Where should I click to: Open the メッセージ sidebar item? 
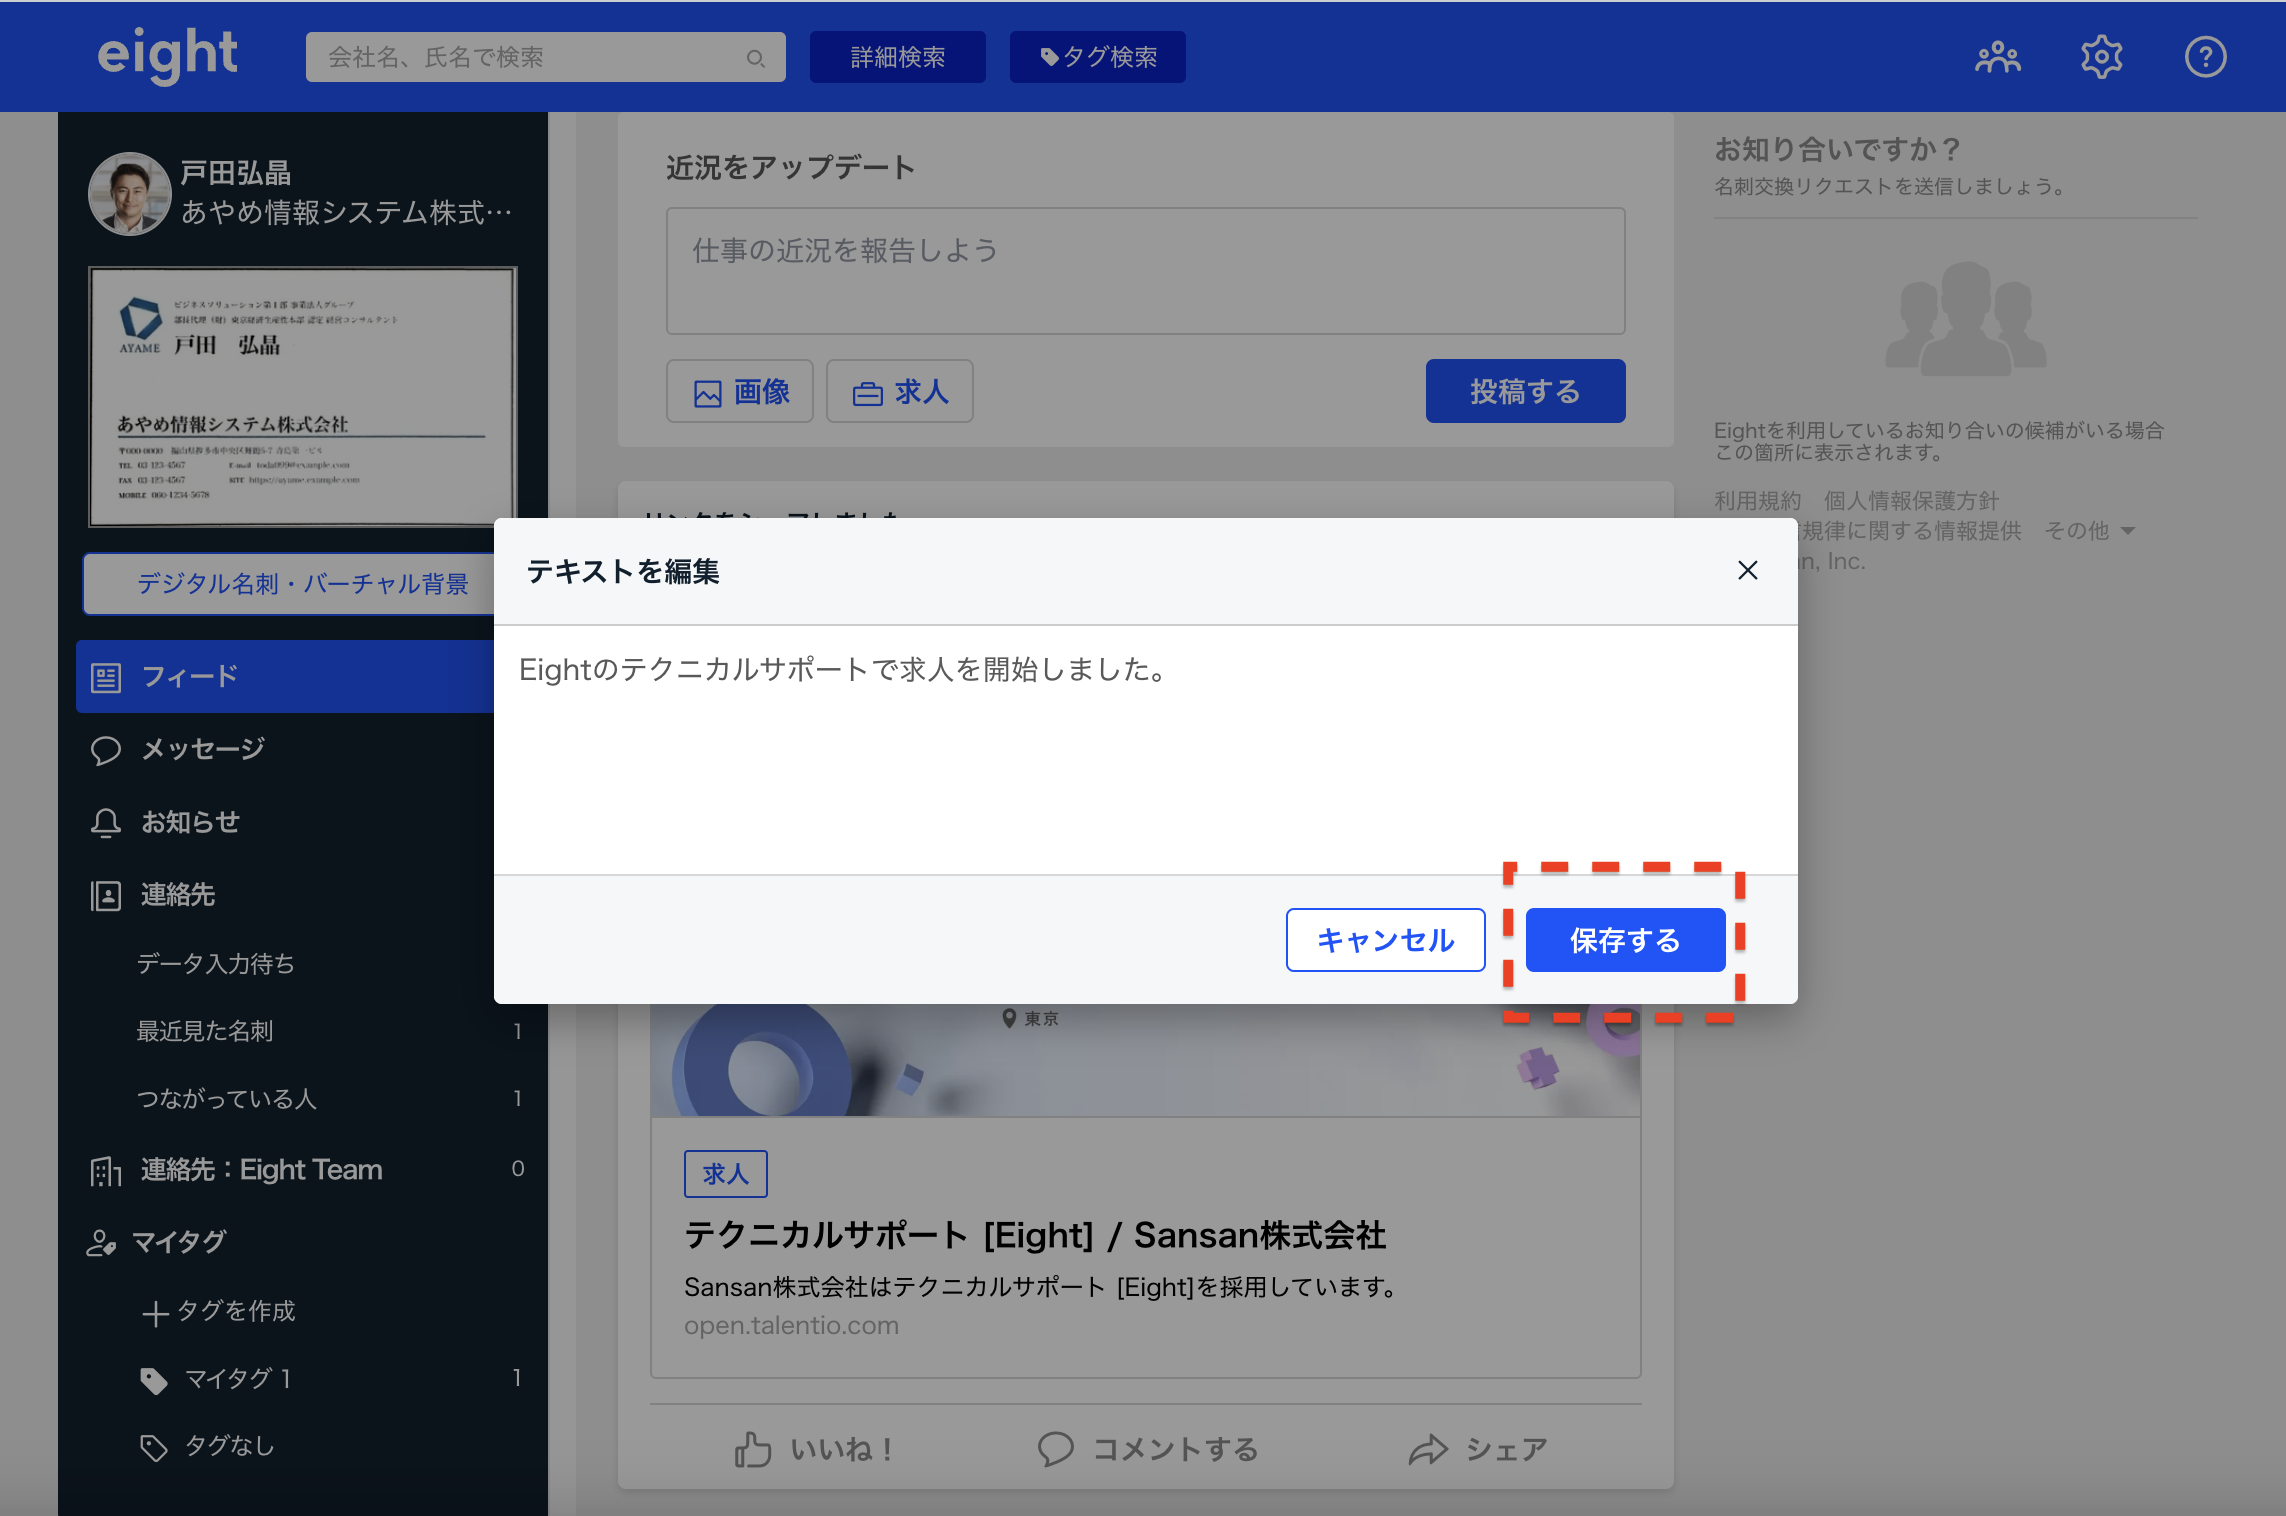coord(203,749)
